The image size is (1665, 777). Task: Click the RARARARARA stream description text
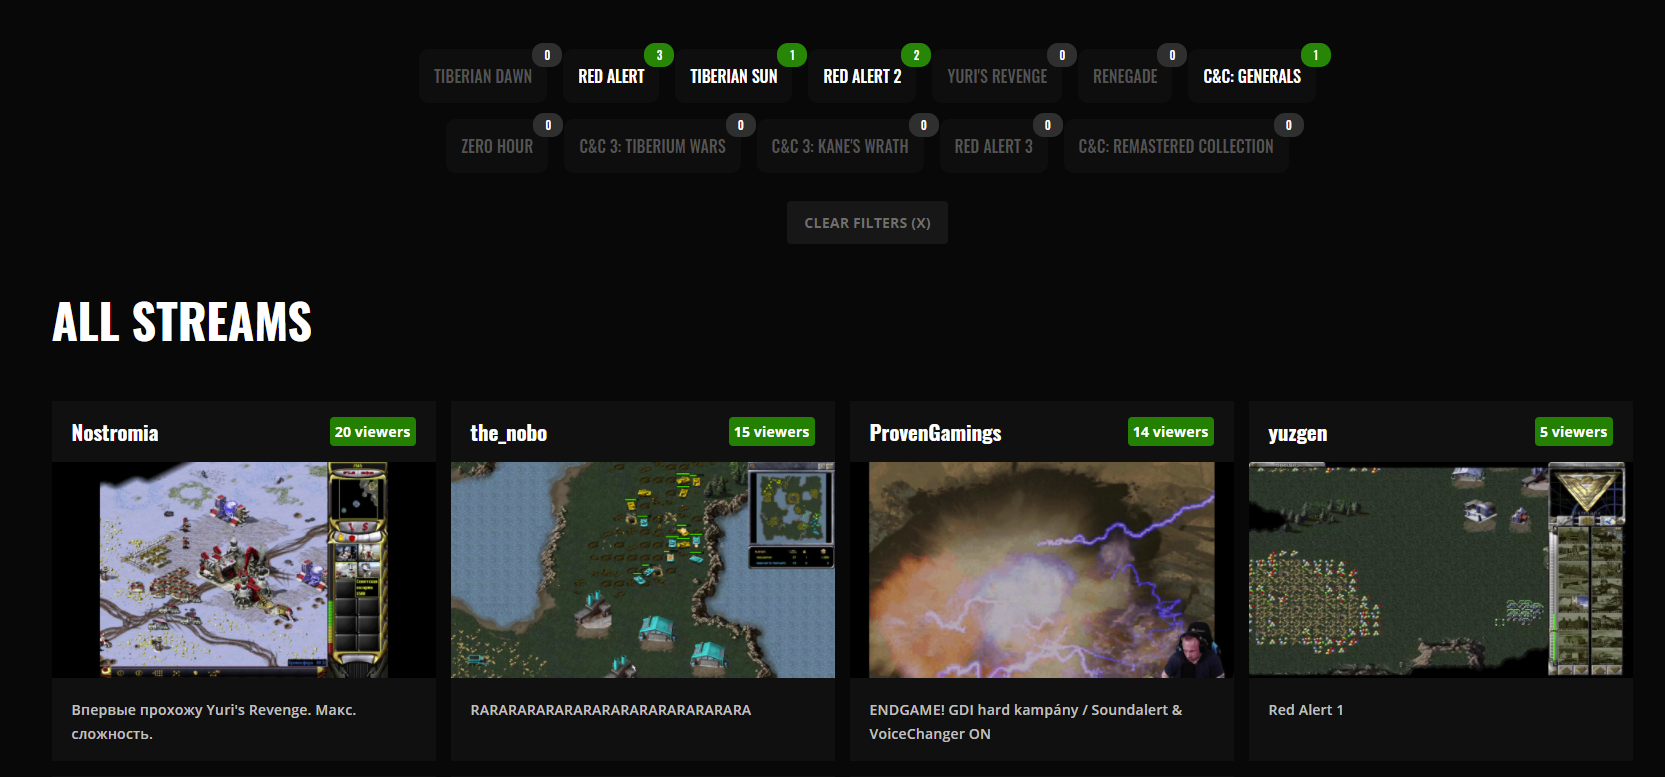click(x=611, y=710)
